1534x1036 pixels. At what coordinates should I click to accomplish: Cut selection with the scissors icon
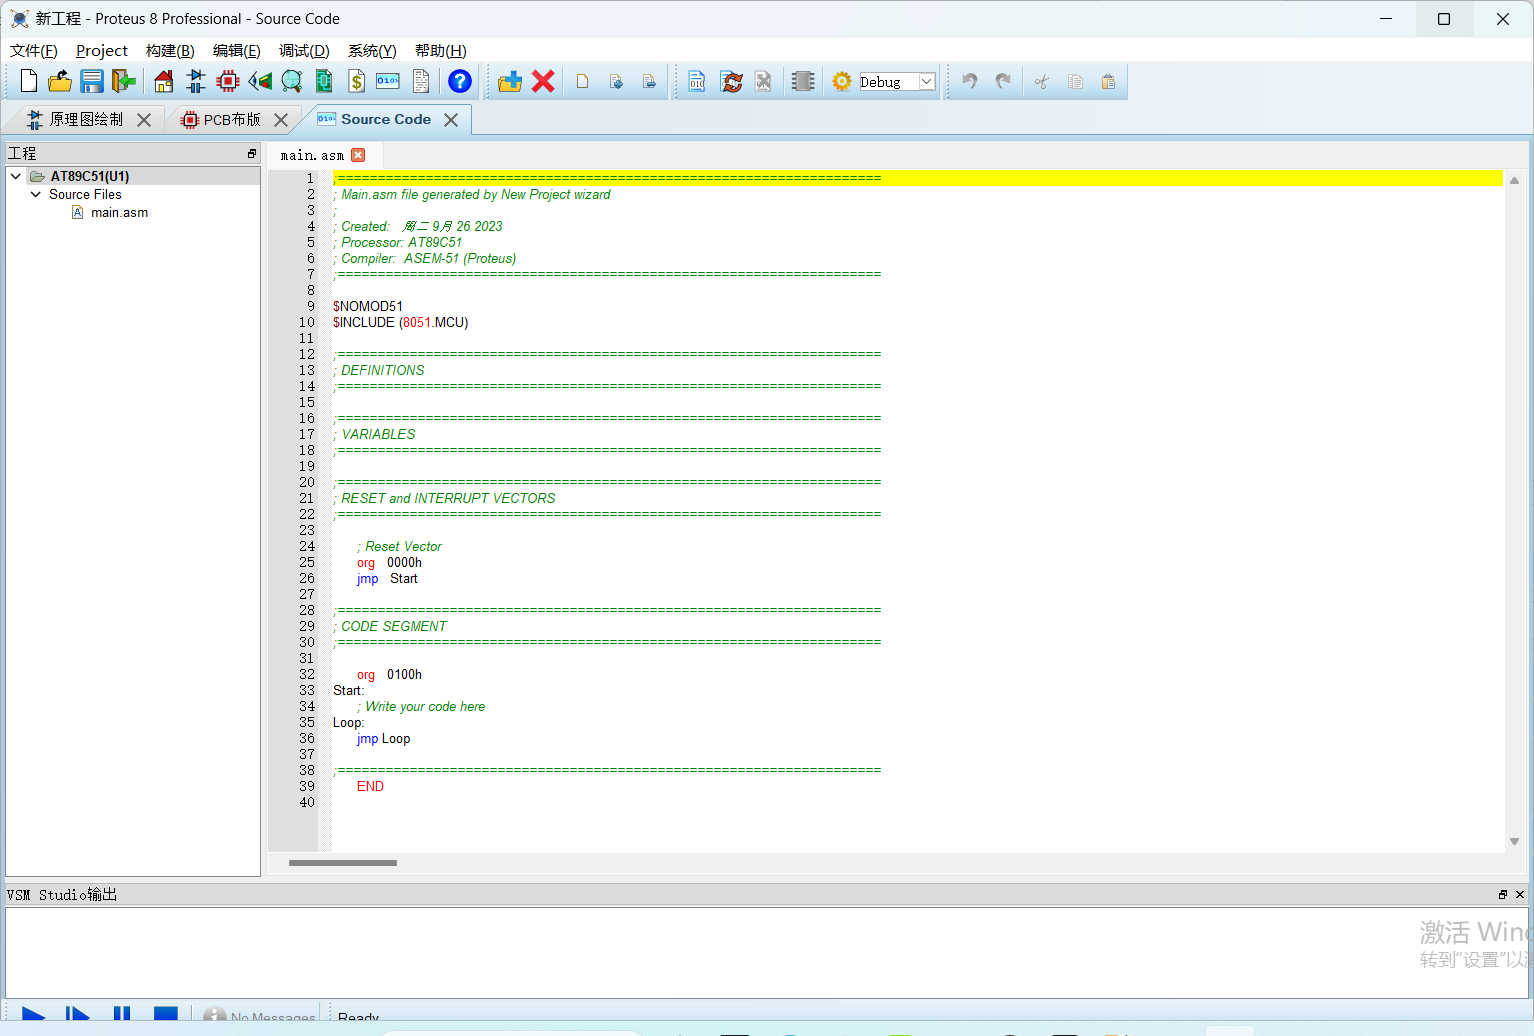1042,81
